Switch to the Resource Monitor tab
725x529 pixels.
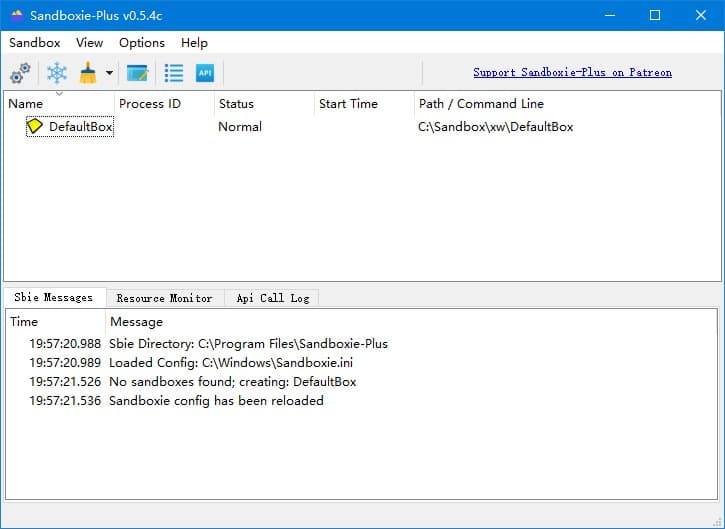164,298
